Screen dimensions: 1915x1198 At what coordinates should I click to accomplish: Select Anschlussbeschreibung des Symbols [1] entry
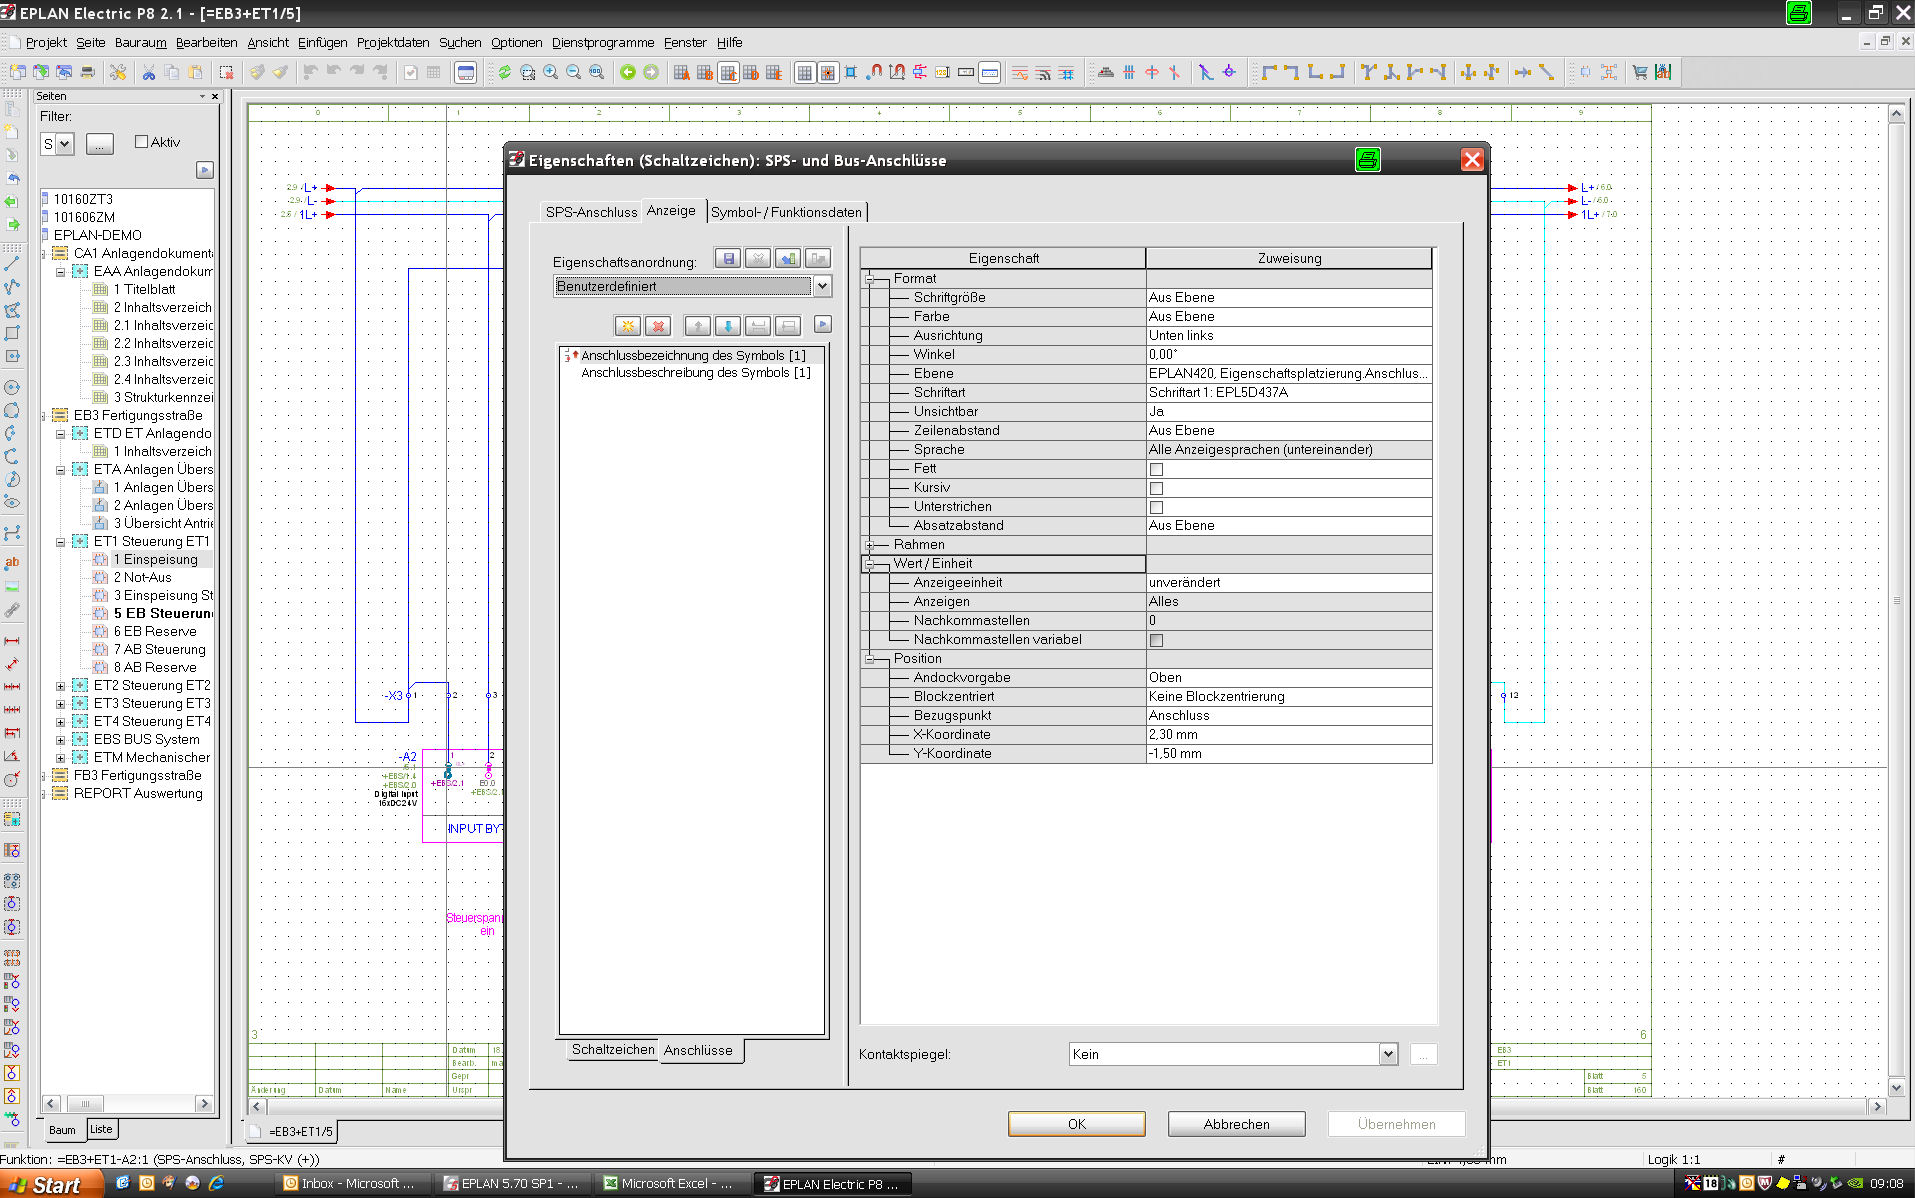point(696,373)
